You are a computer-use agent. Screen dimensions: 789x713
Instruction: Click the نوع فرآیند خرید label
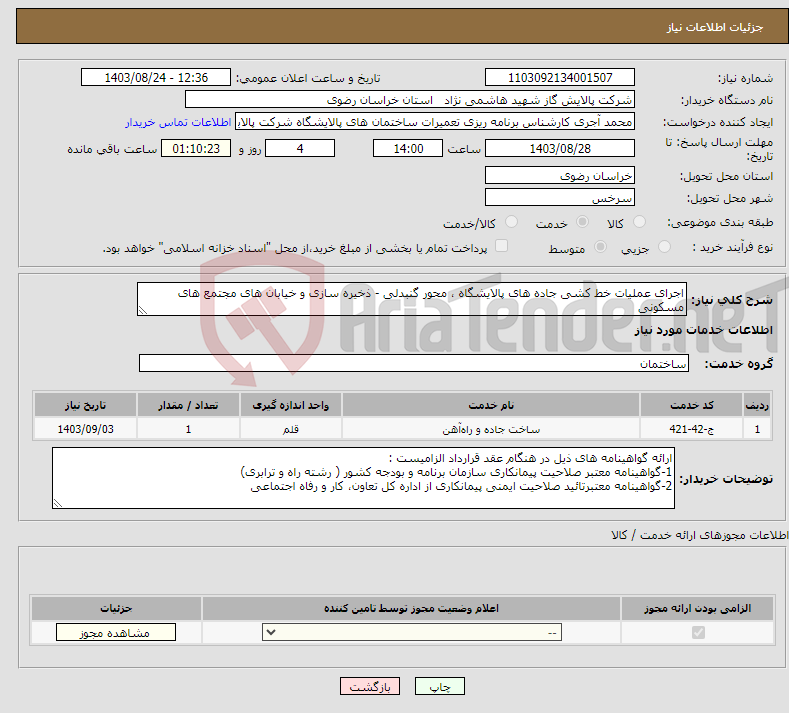tap(733, 247)
